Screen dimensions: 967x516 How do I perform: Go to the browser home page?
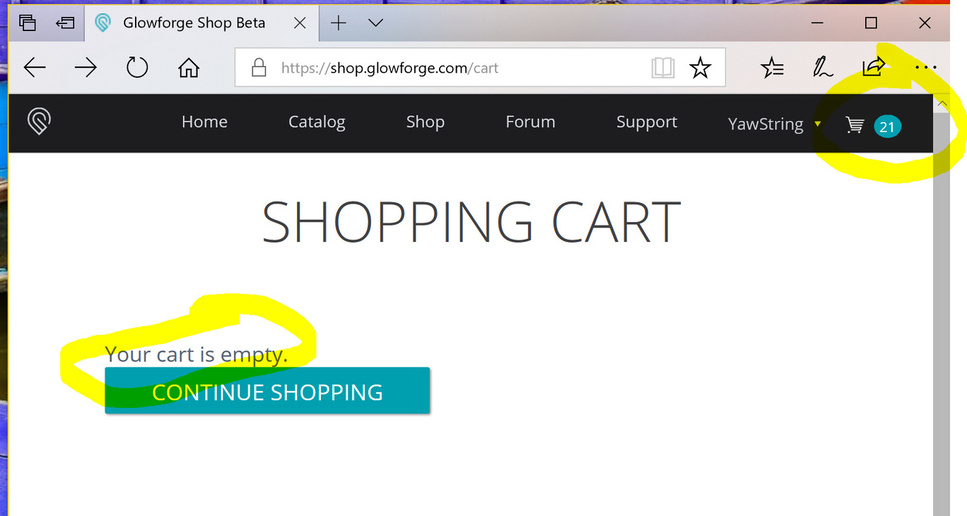(189, 67)
